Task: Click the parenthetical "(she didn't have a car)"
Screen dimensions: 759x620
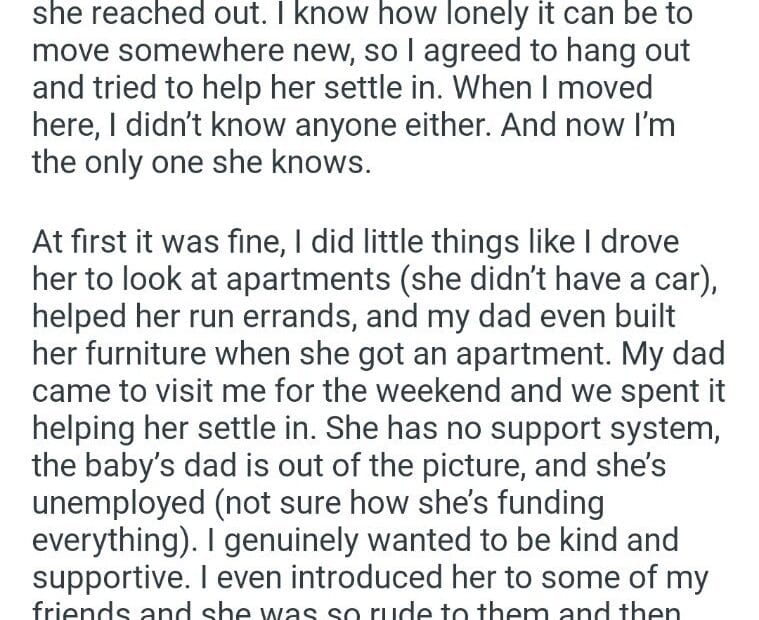Action: point(562,281)
